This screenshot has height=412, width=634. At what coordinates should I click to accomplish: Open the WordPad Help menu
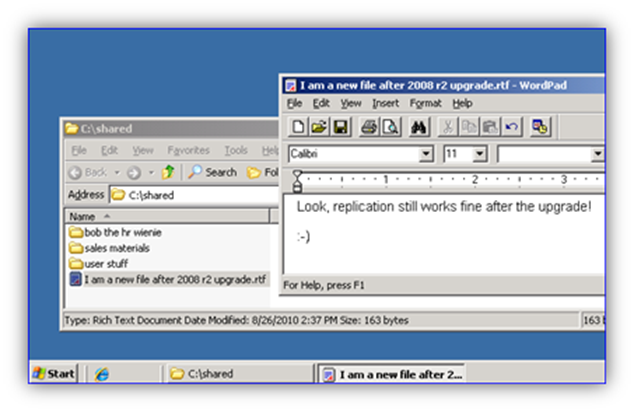(x=462, y=104)
